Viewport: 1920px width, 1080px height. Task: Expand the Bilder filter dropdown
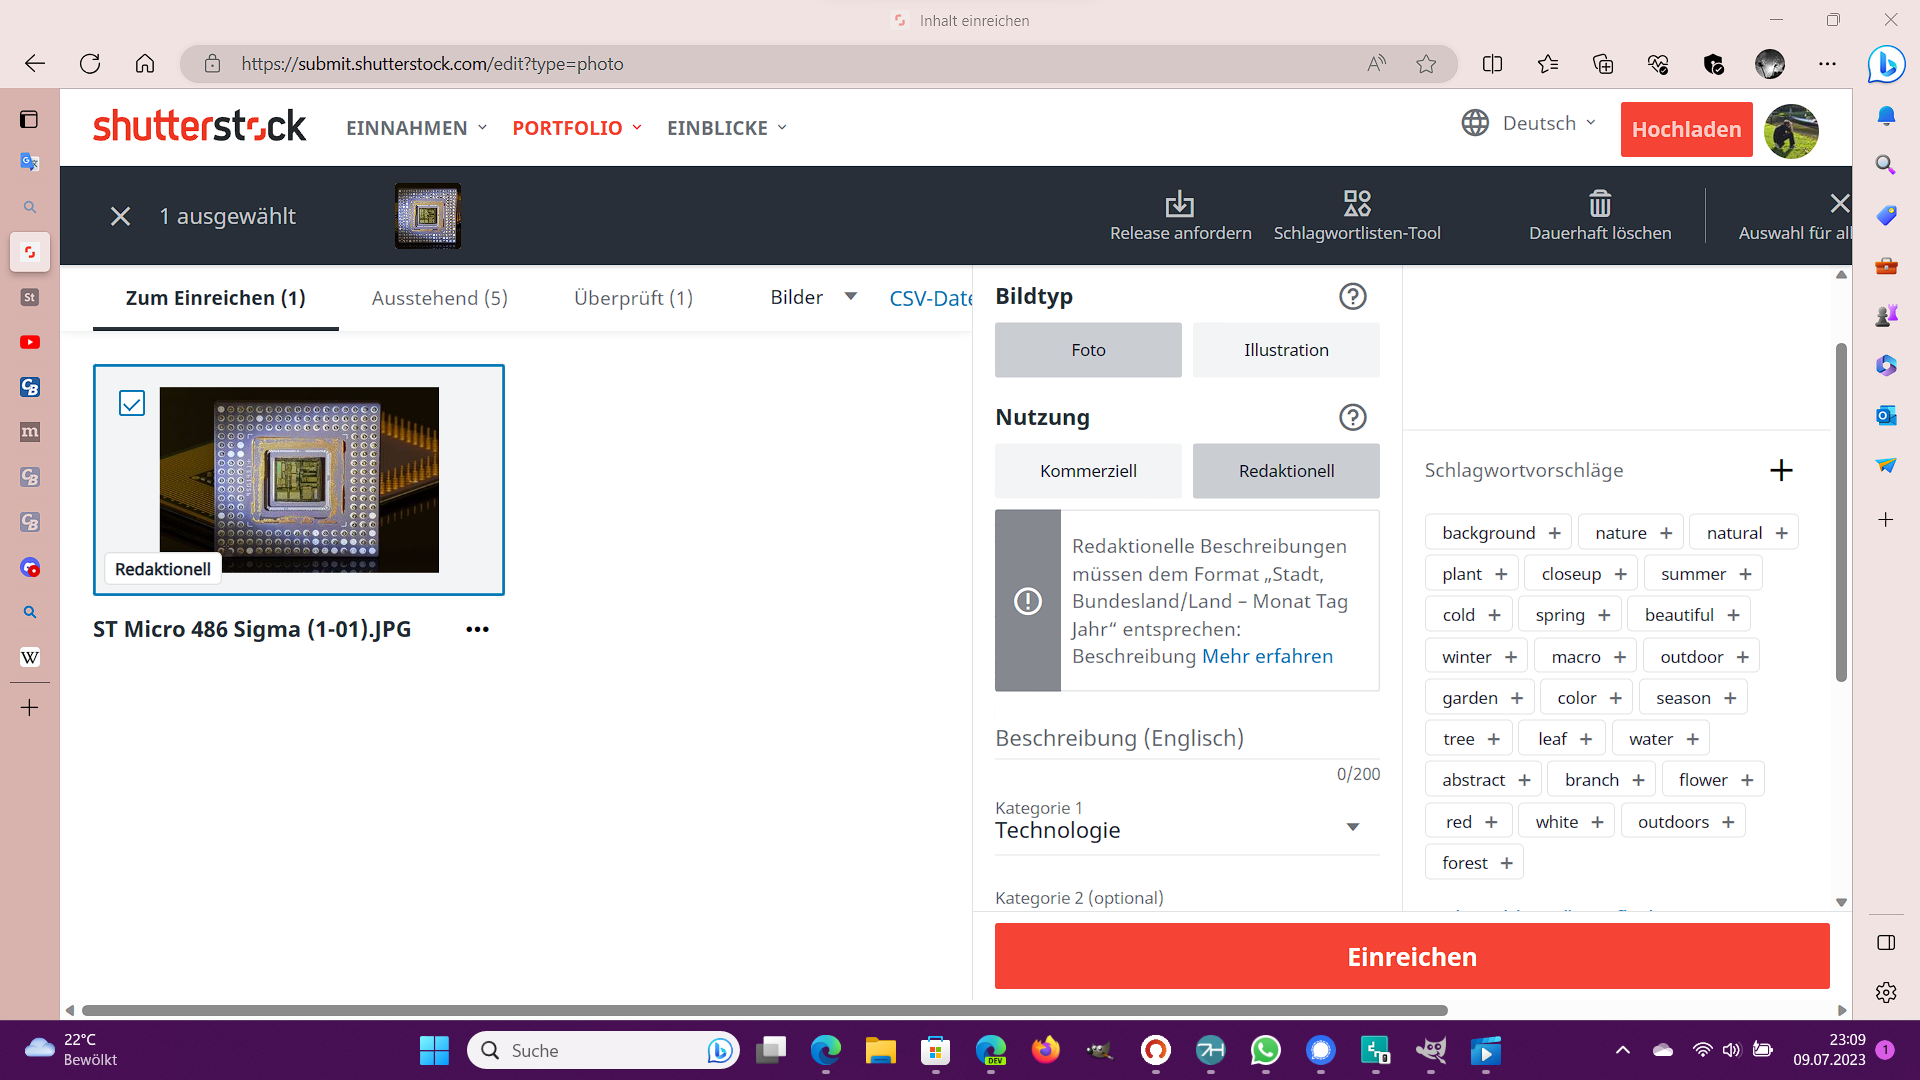tap(813, 297)
